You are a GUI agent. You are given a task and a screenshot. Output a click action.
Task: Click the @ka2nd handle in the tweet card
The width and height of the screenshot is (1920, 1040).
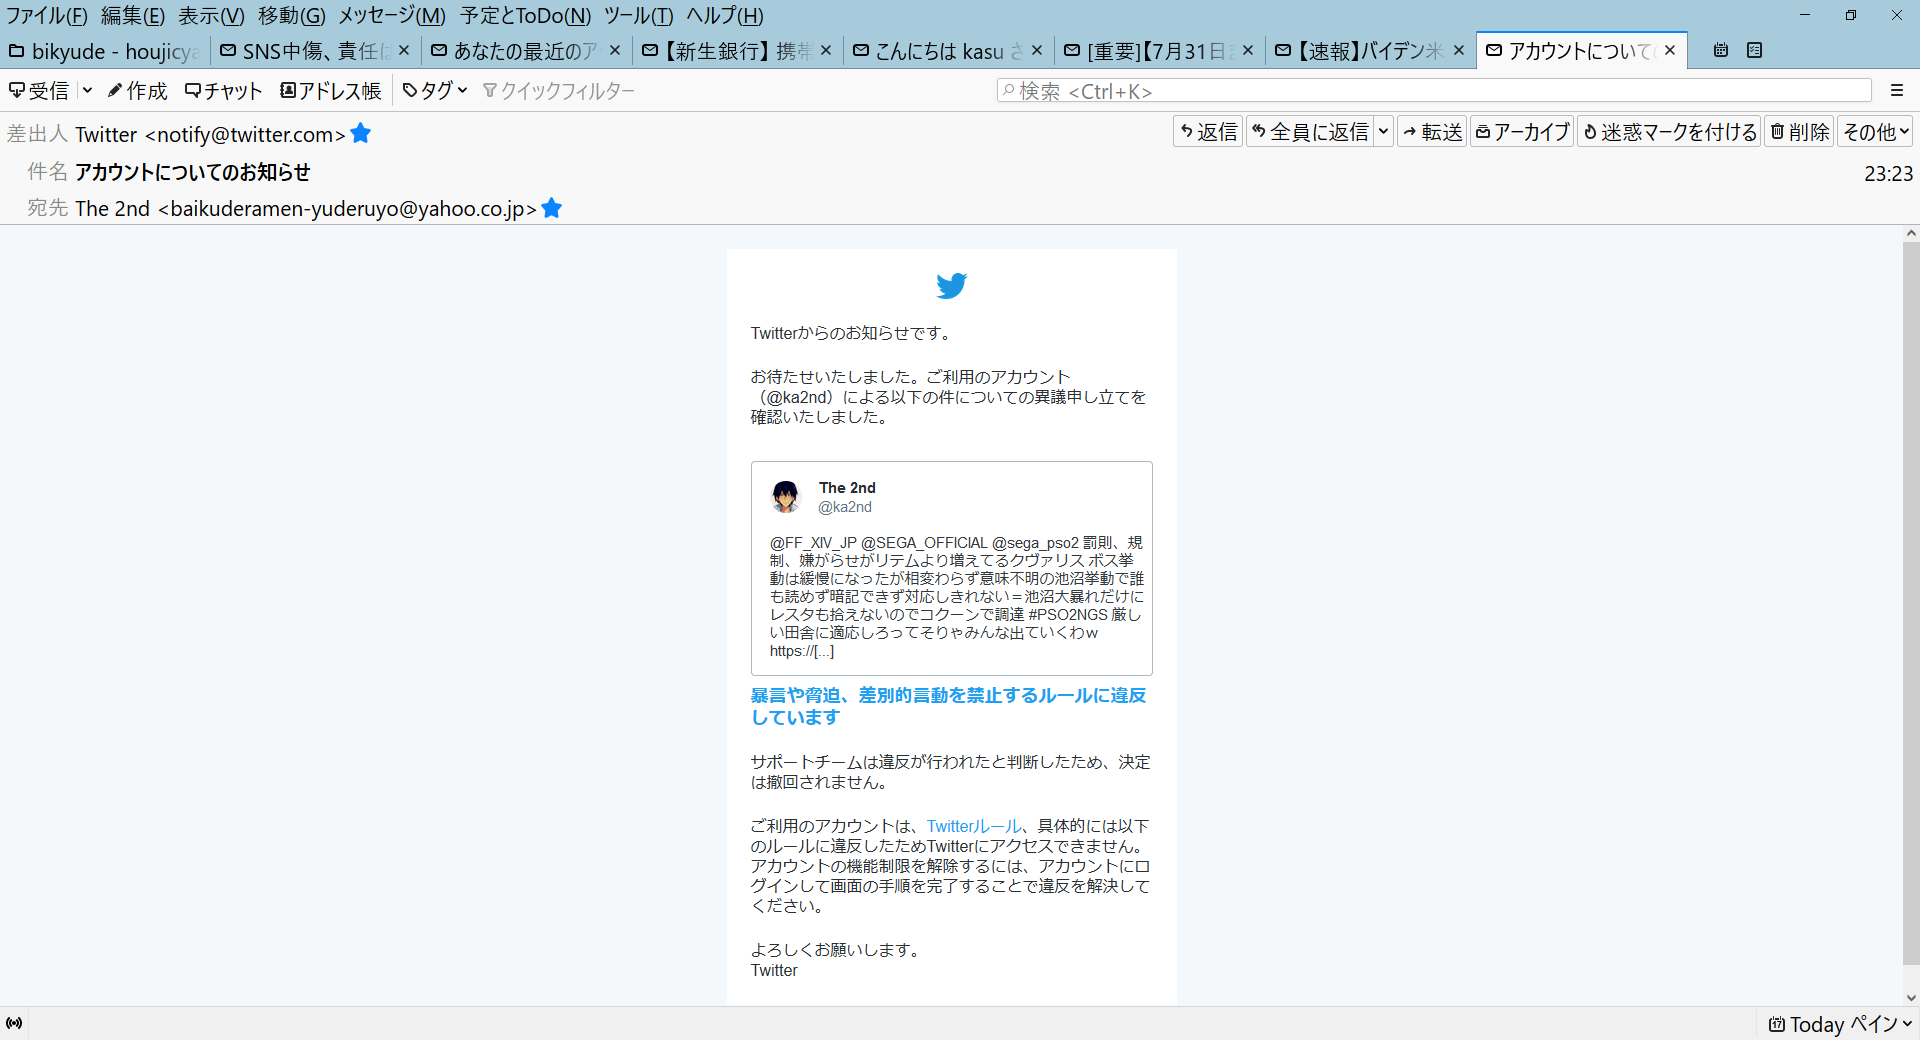point(845,507)
